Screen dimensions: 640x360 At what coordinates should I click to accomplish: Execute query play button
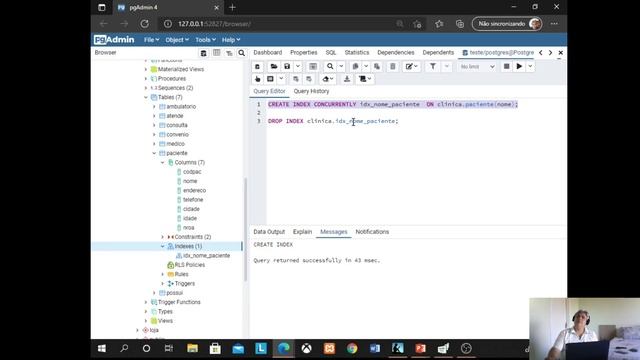519,67
